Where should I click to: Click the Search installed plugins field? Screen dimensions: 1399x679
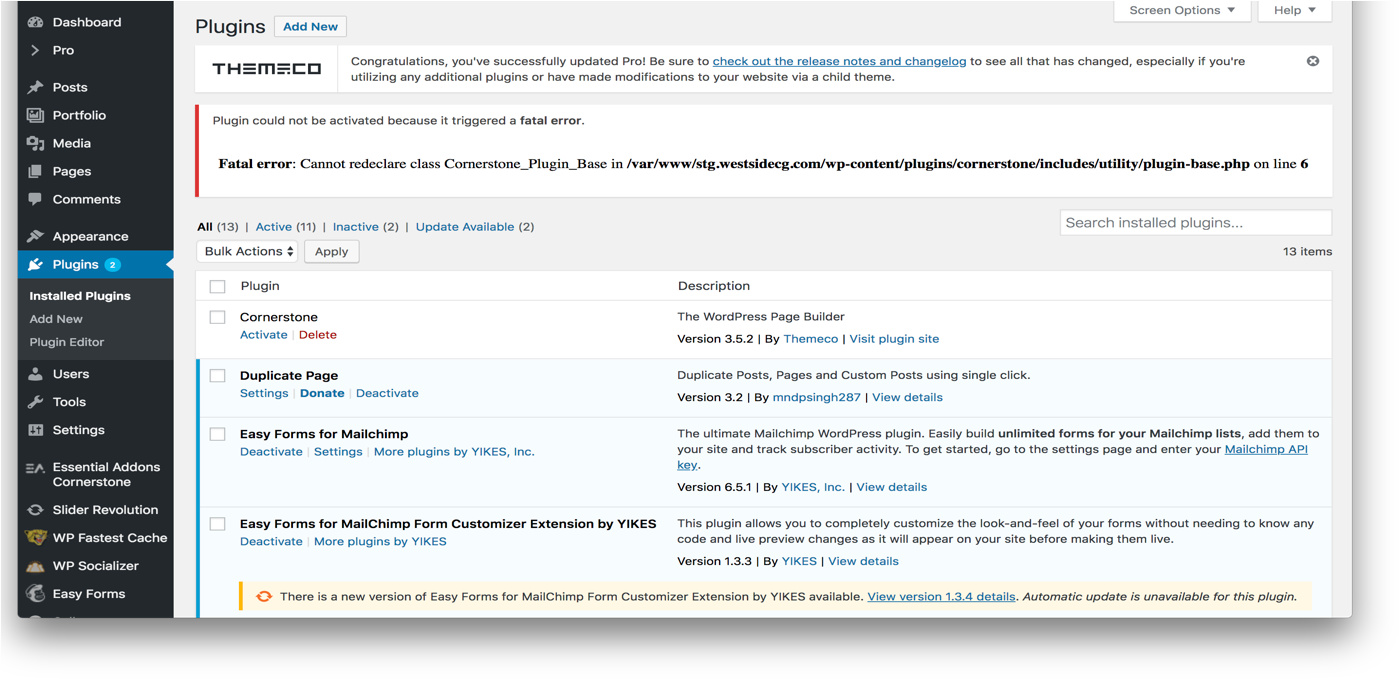tap(1195, 223)
